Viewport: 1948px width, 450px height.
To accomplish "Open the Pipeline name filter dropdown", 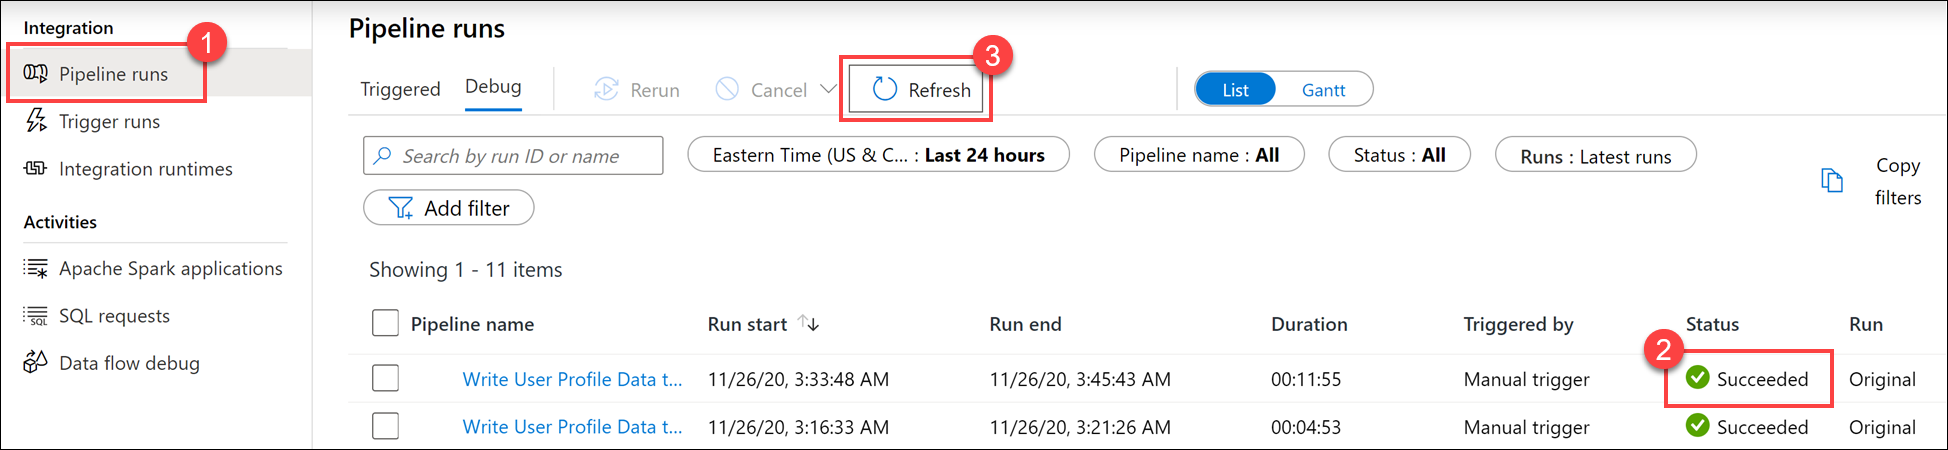I will coord(1198,155).
